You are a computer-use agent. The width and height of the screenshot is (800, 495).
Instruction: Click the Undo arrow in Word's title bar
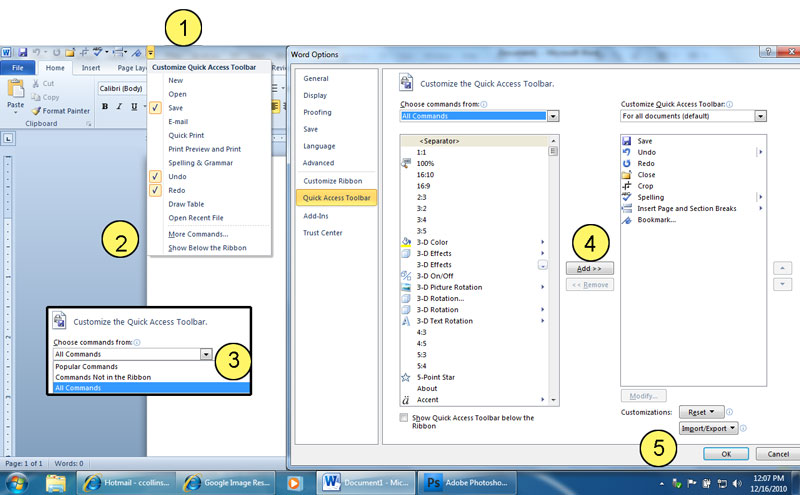click(36, 52)
